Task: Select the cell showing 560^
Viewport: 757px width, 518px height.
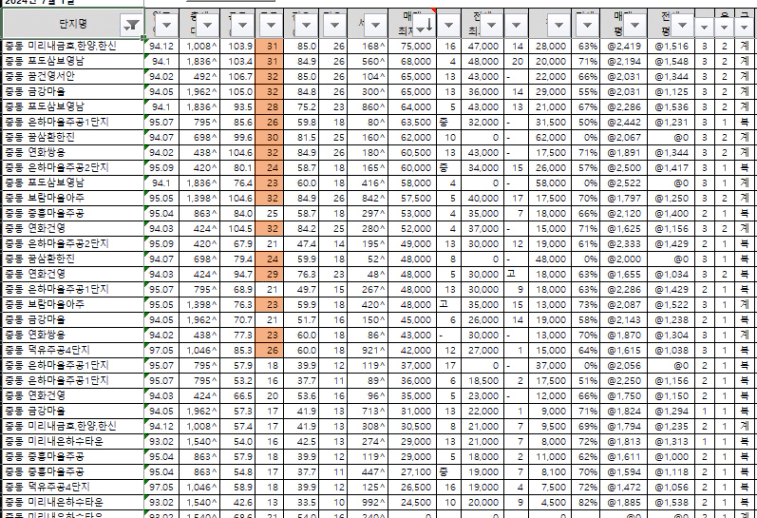Action: coord(367,61)
